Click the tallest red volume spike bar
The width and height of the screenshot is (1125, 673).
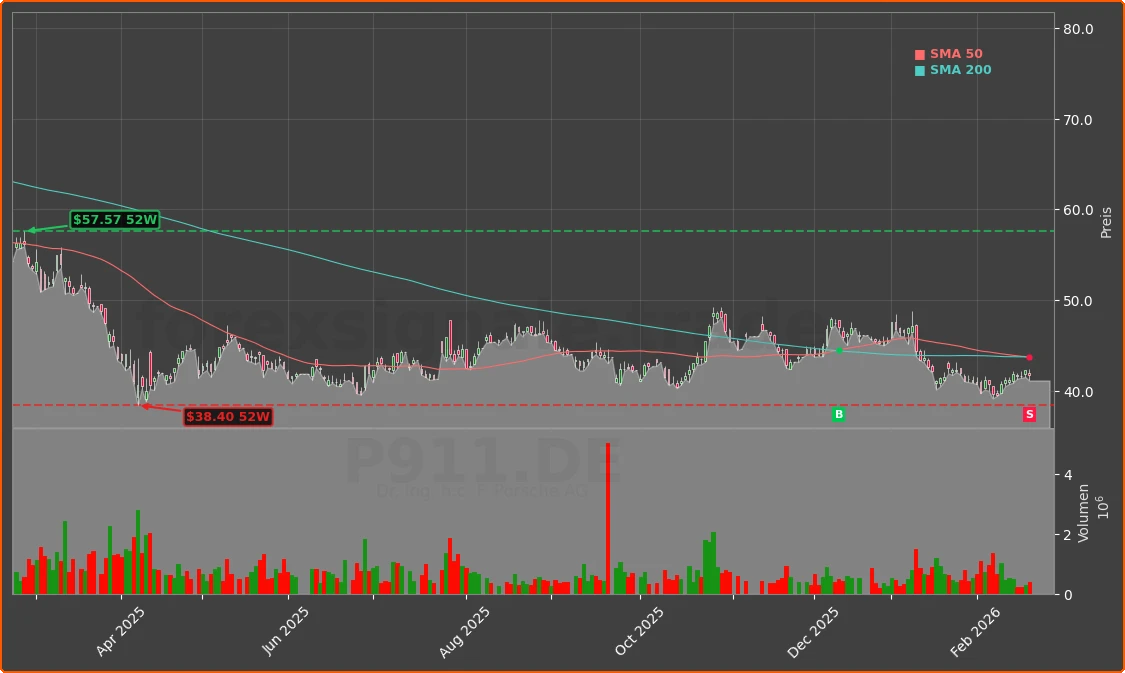(609, 515)
